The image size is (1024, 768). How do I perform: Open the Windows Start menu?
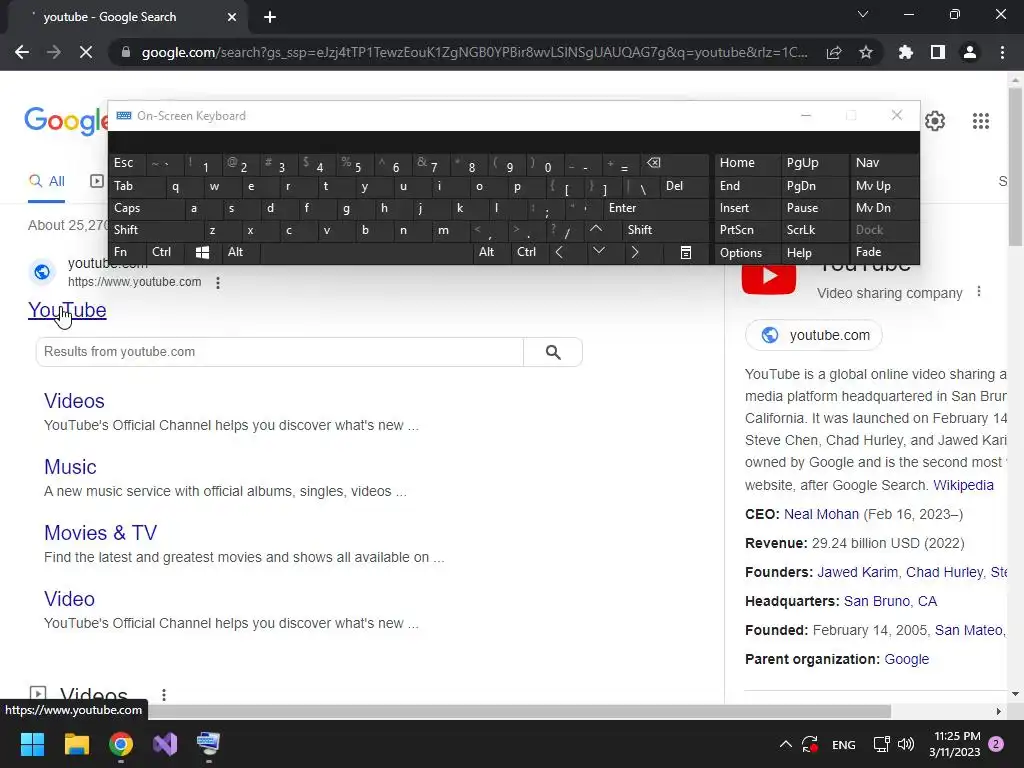point(32,744)
